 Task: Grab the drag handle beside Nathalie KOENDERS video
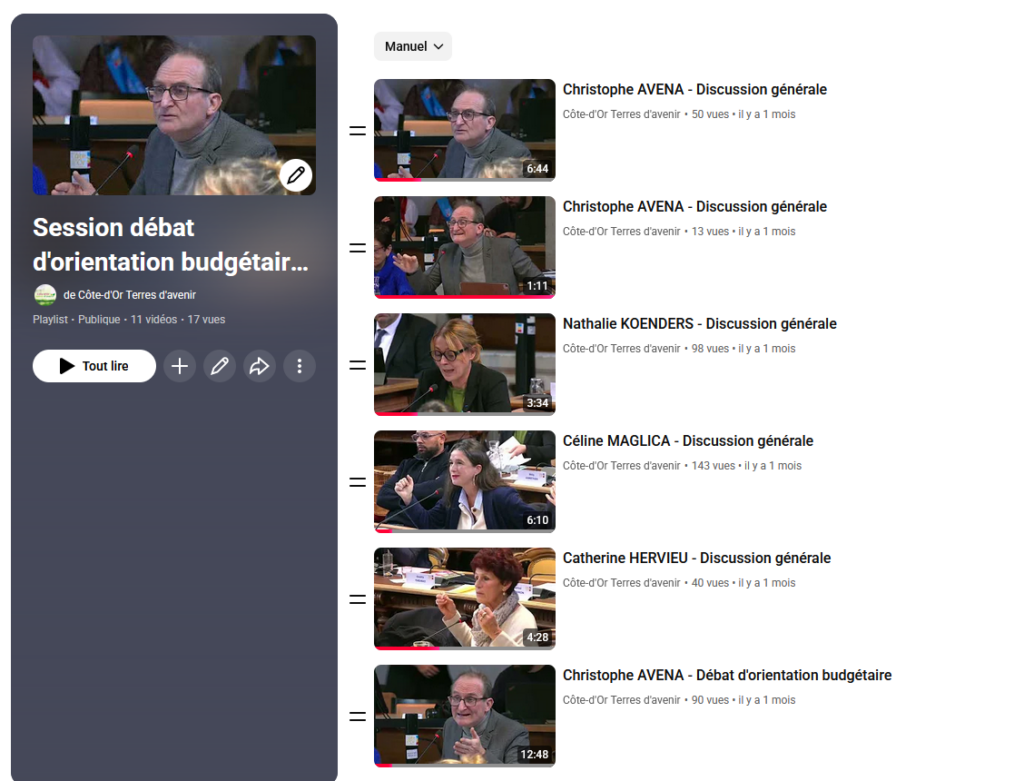(356, 365)
